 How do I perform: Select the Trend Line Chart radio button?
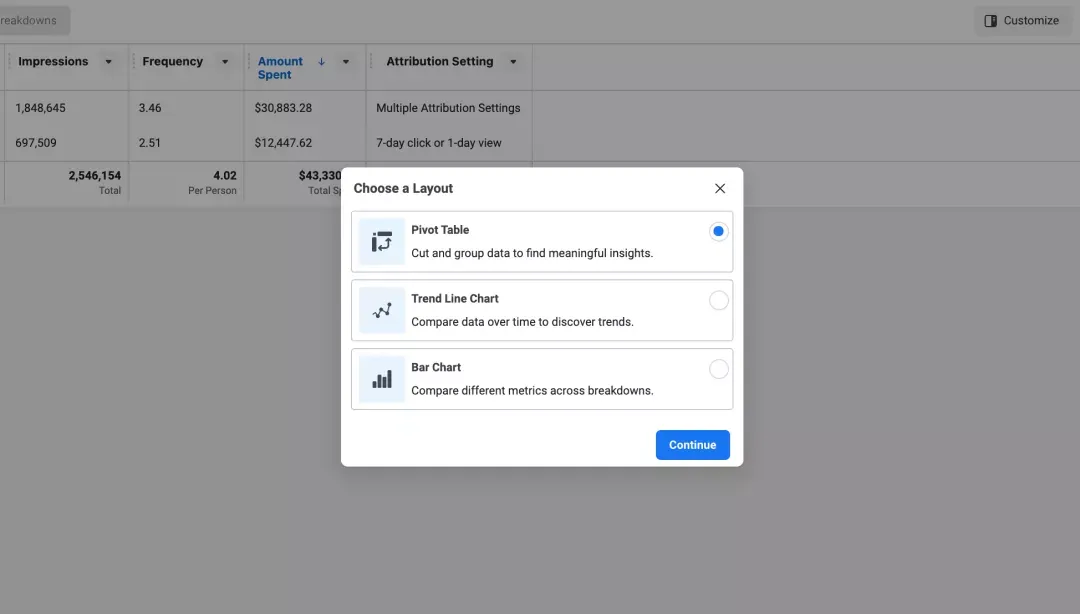click(718, 300)
